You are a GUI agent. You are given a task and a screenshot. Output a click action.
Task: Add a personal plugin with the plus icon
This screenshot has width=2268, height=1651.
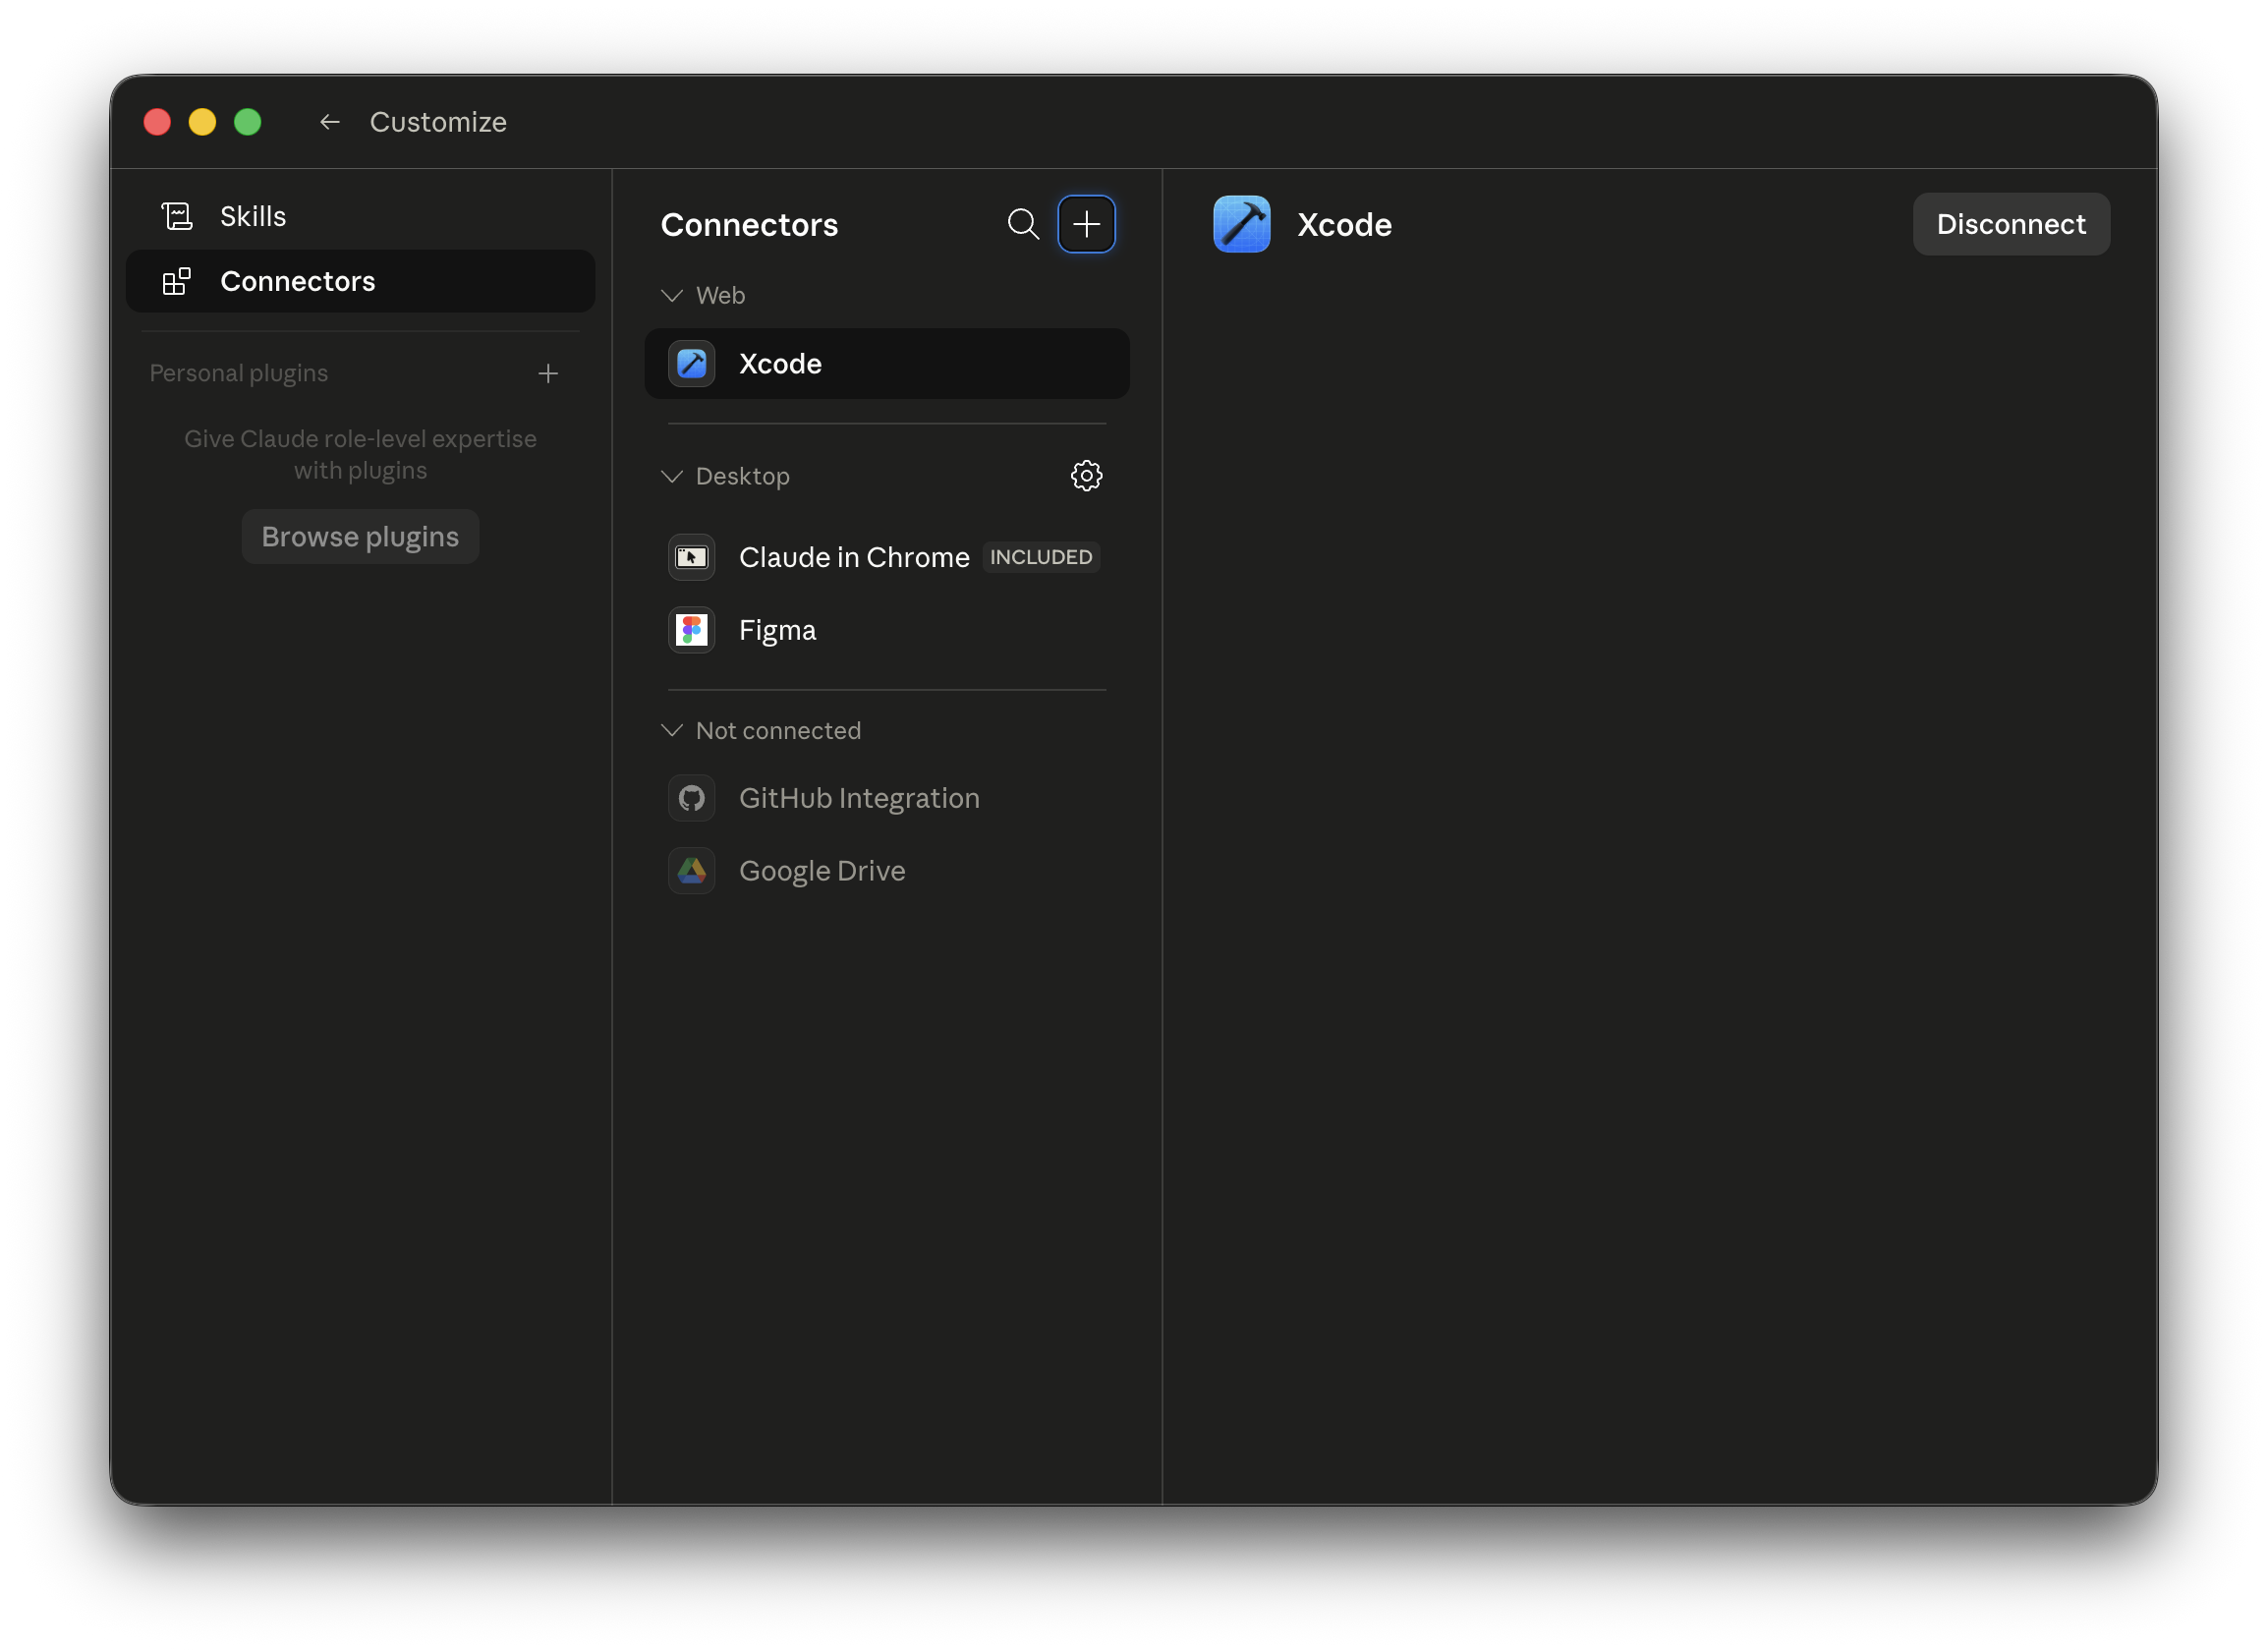click(548, 373)
